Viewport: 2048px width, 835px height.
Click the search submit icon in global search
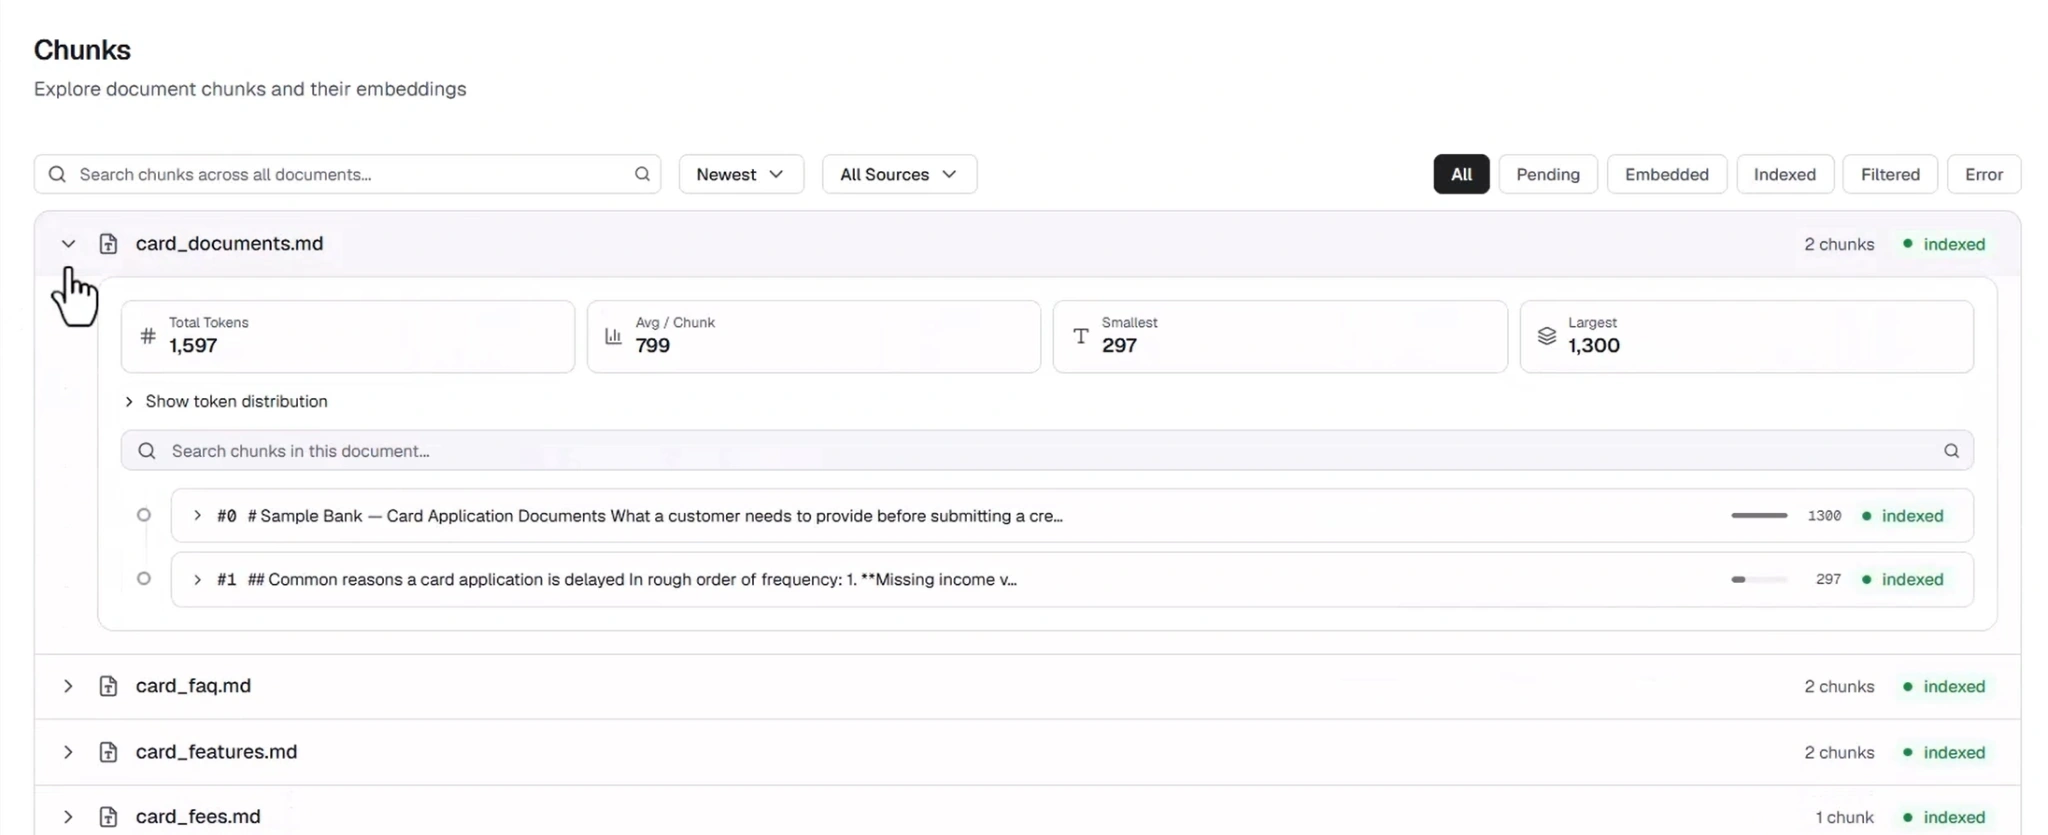click(x=642, y=174)
